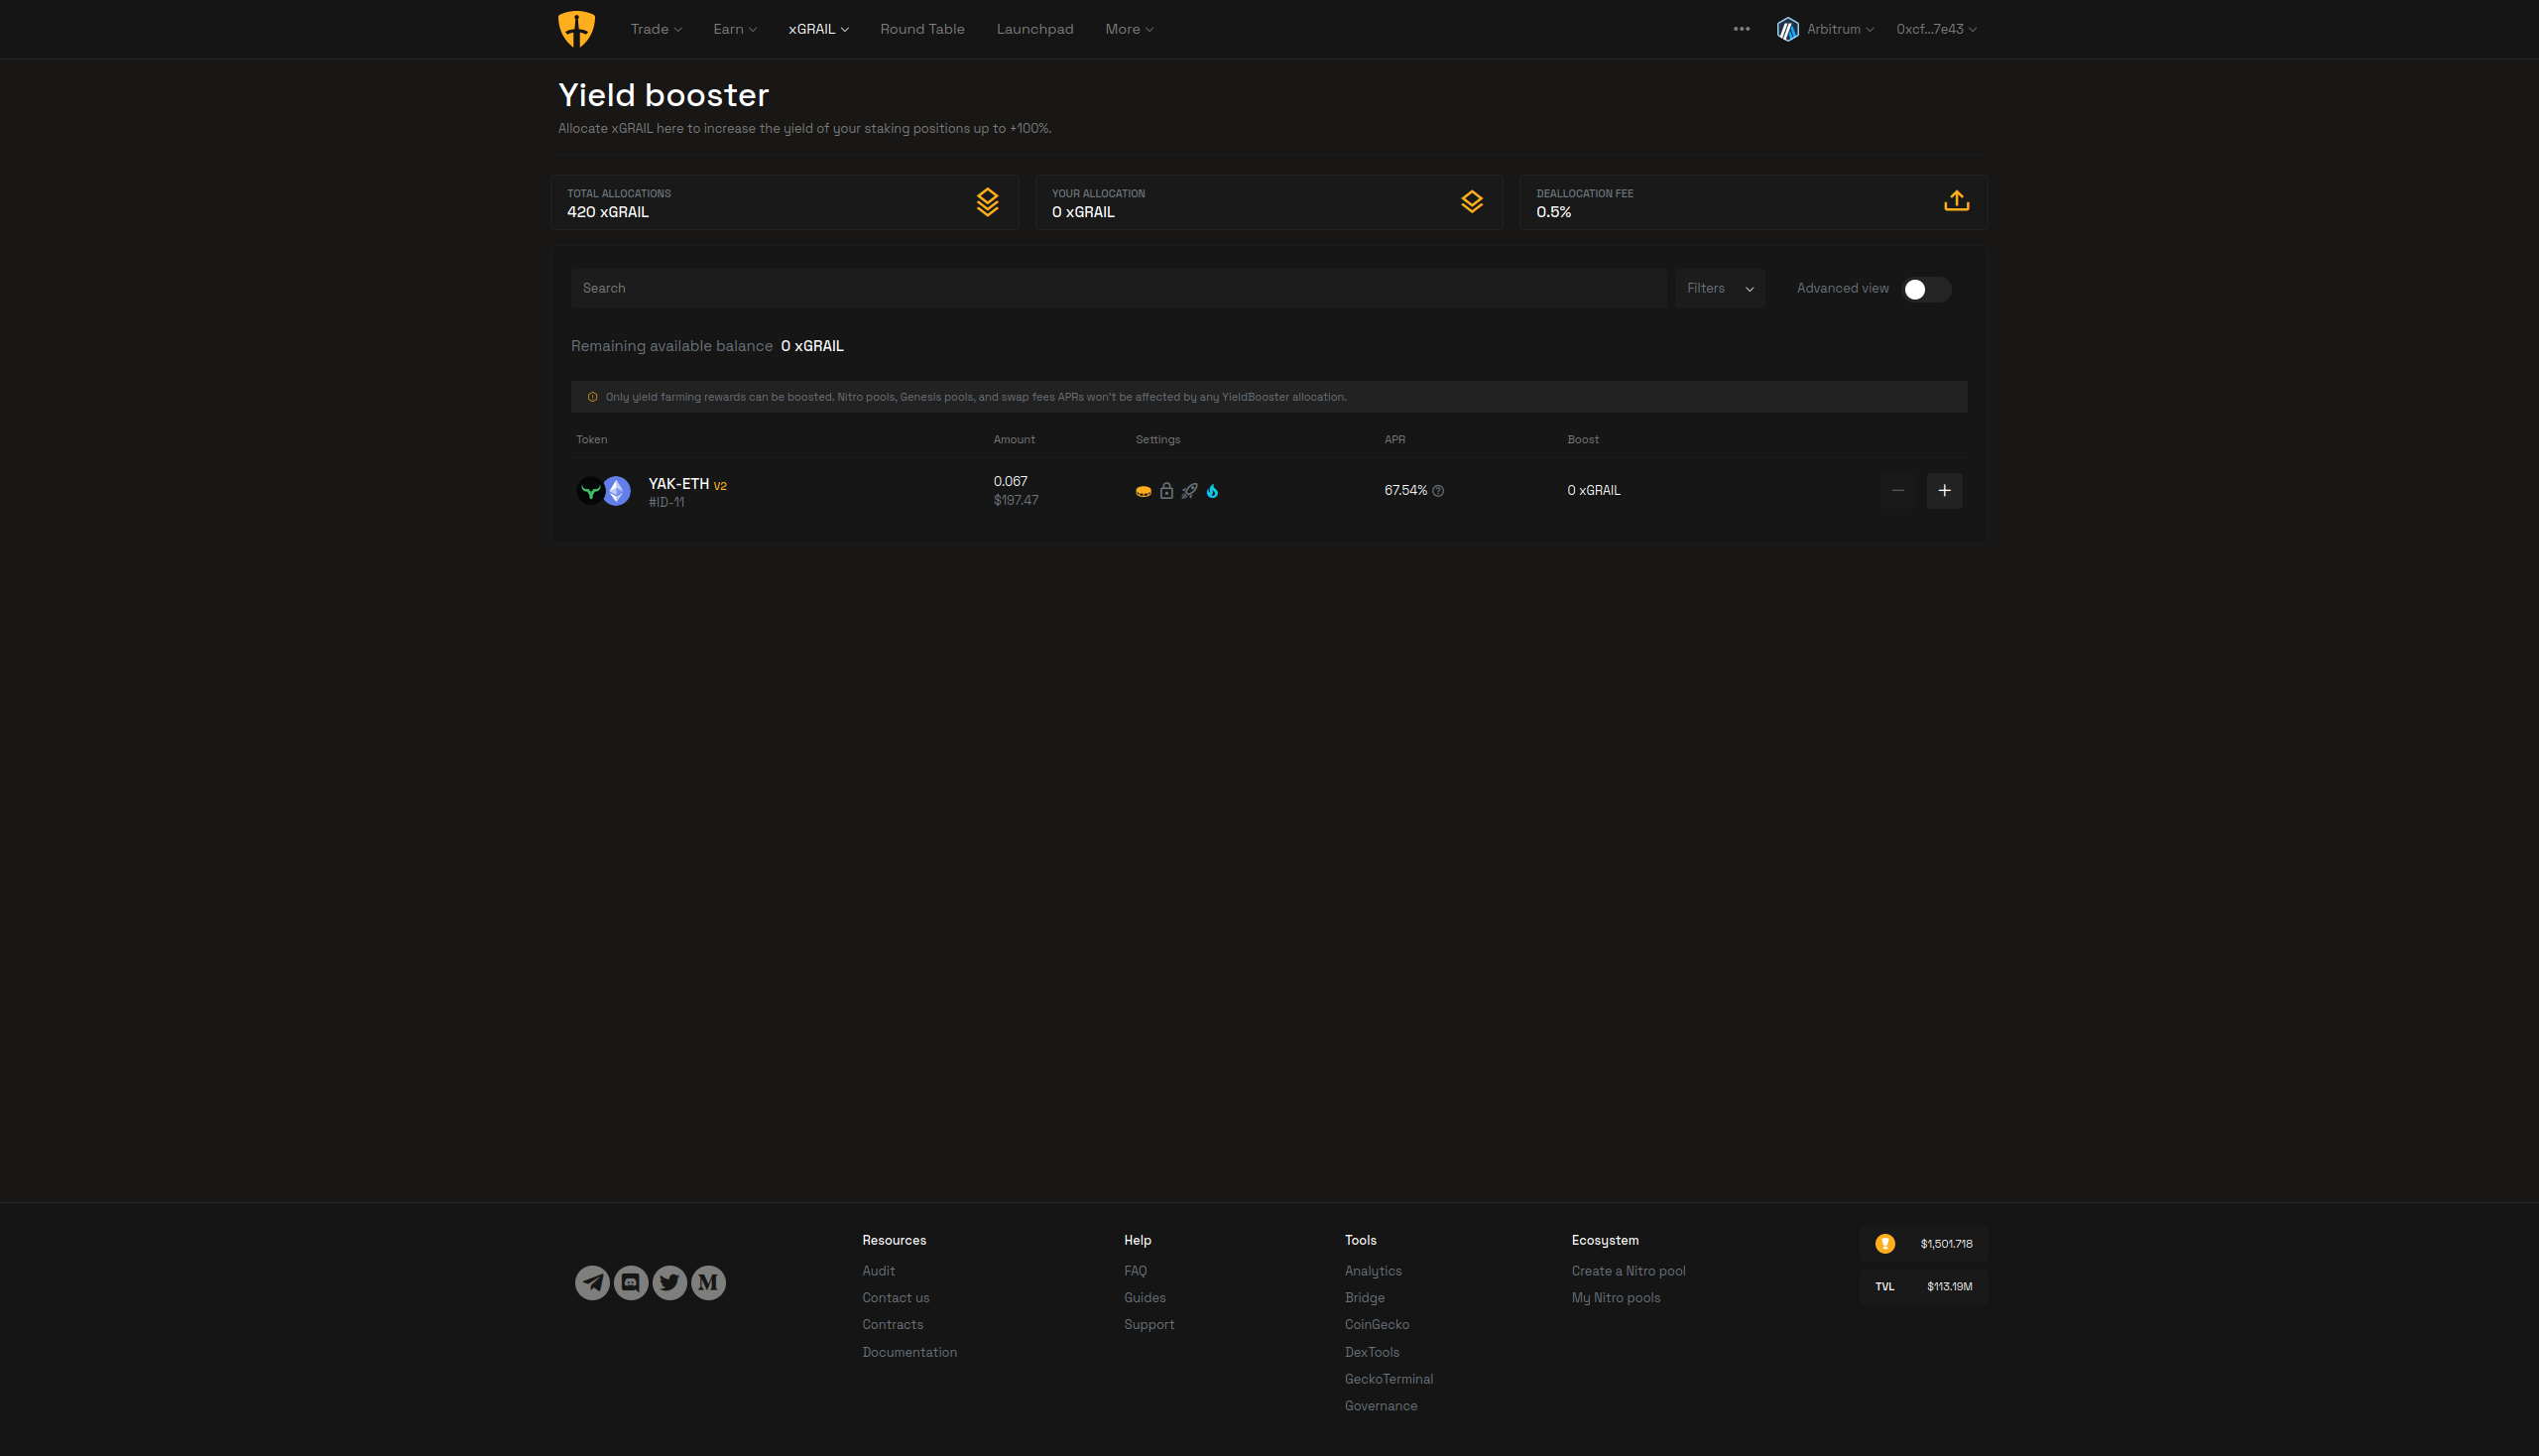The height and width of the screenshot is (1456, 2539).
Task: Open the Analytics tool link
Action: point(1373,1271)
